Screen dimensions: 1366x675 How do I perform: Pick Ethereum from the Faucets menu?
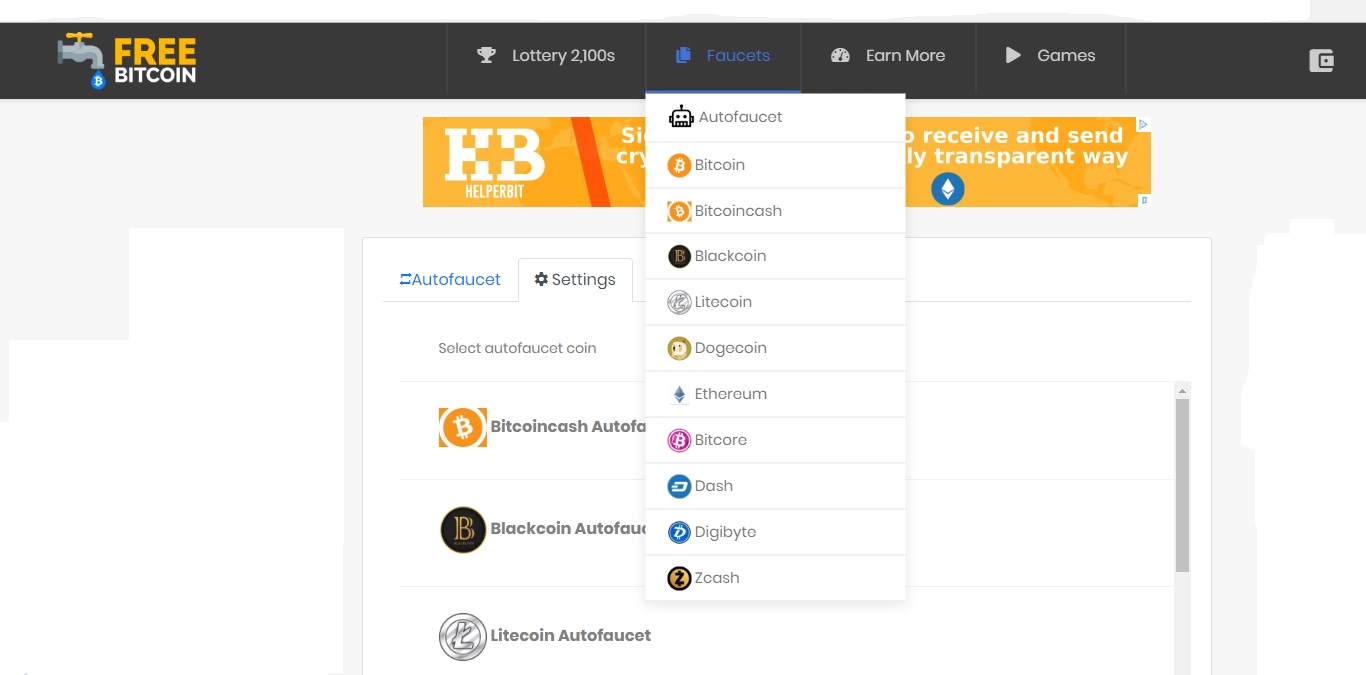(775, 394)
